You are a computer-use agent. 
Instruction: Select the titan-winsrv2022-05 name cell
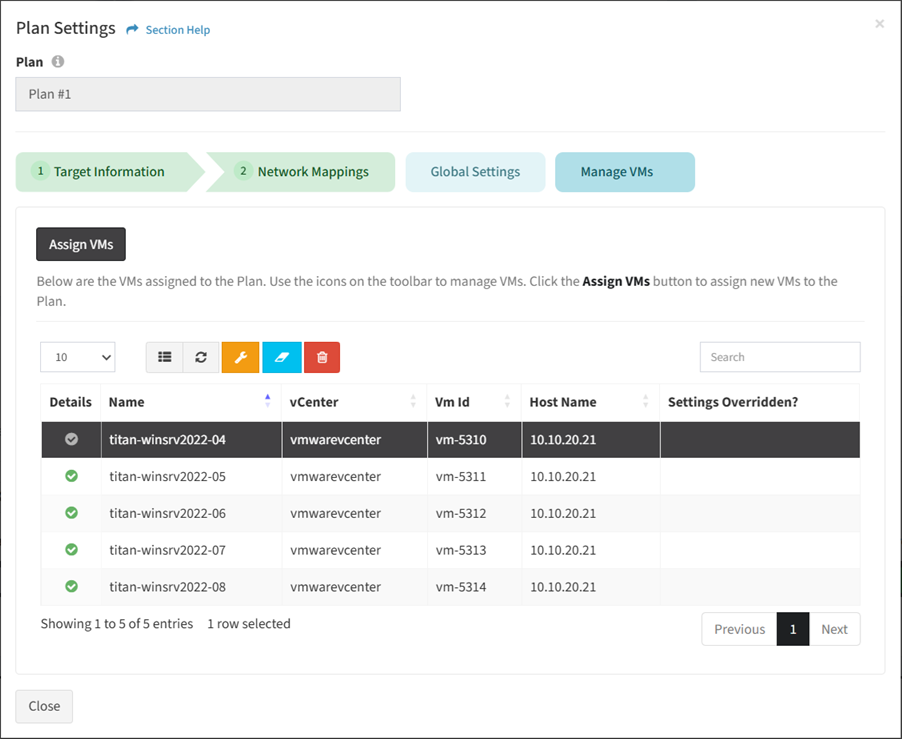point(191,476)
